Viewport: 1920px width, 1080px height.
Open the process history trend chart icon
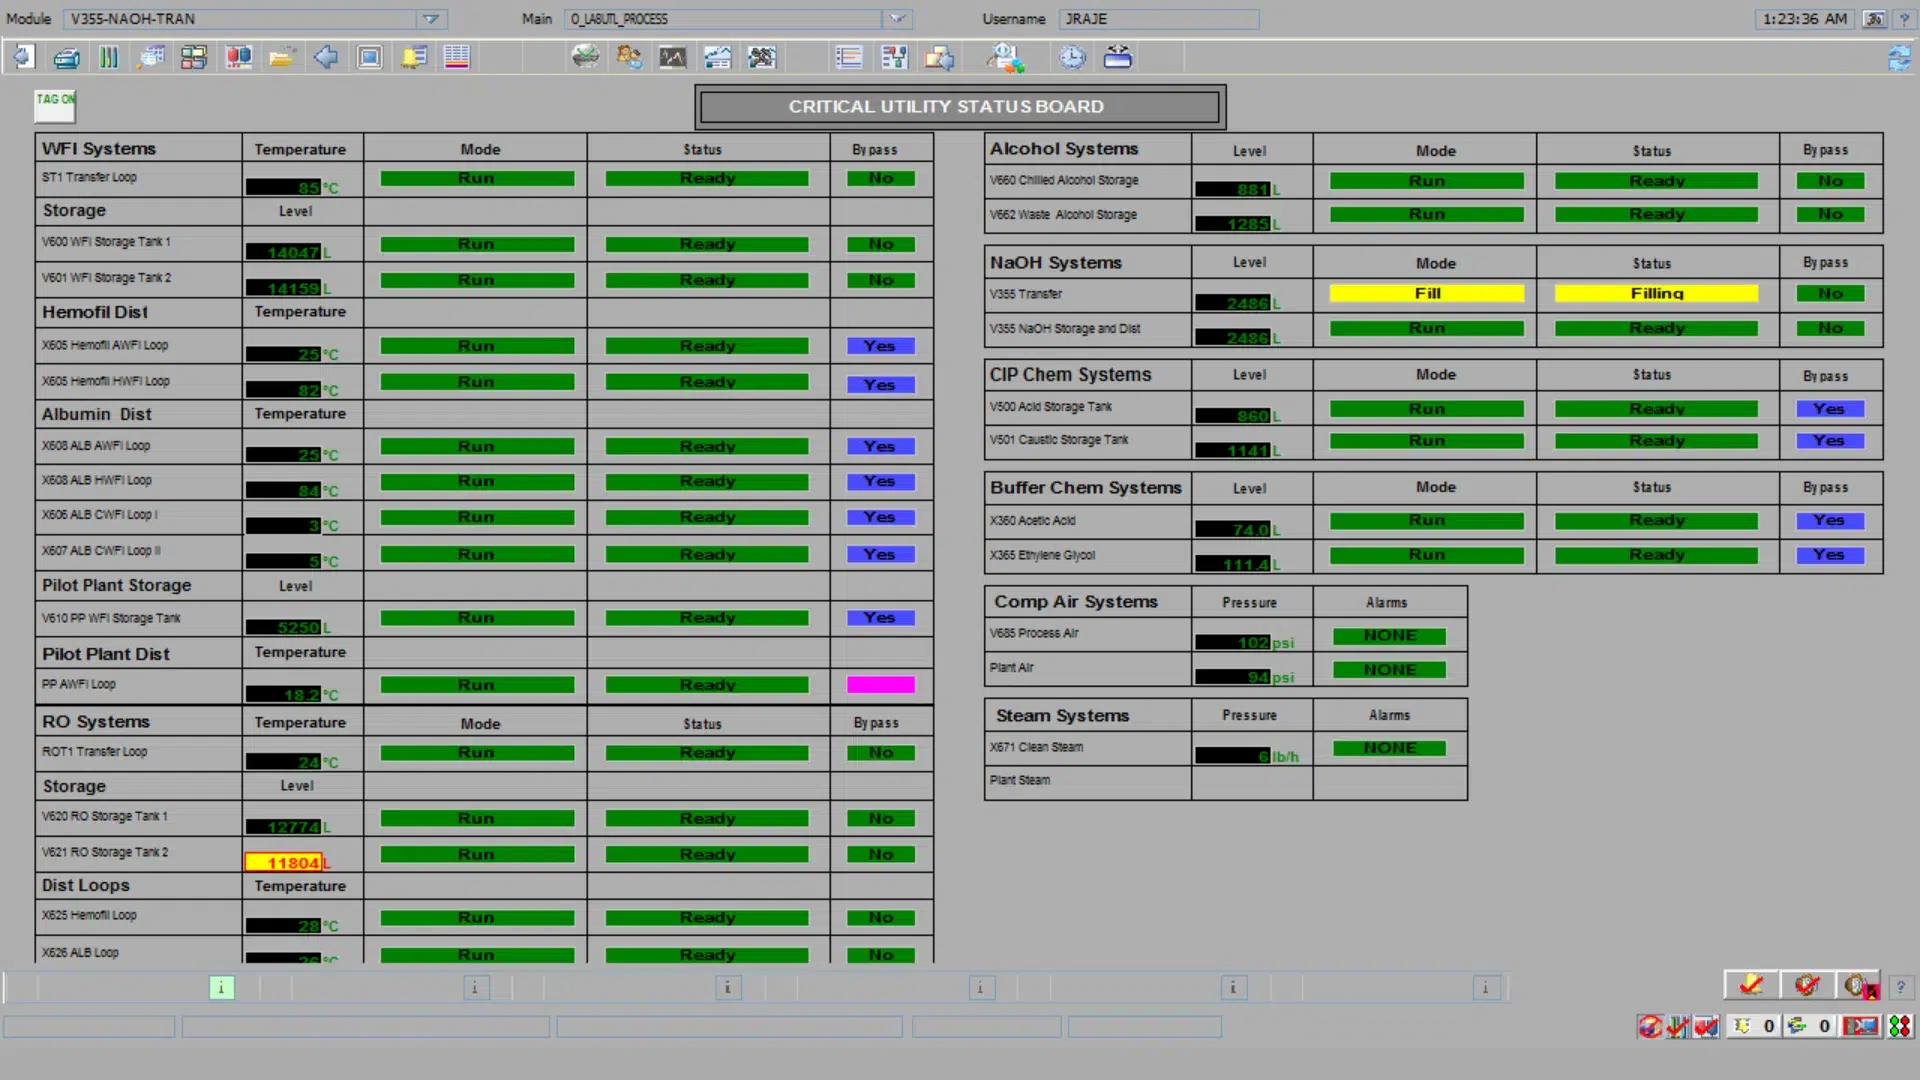click(673, 57)
